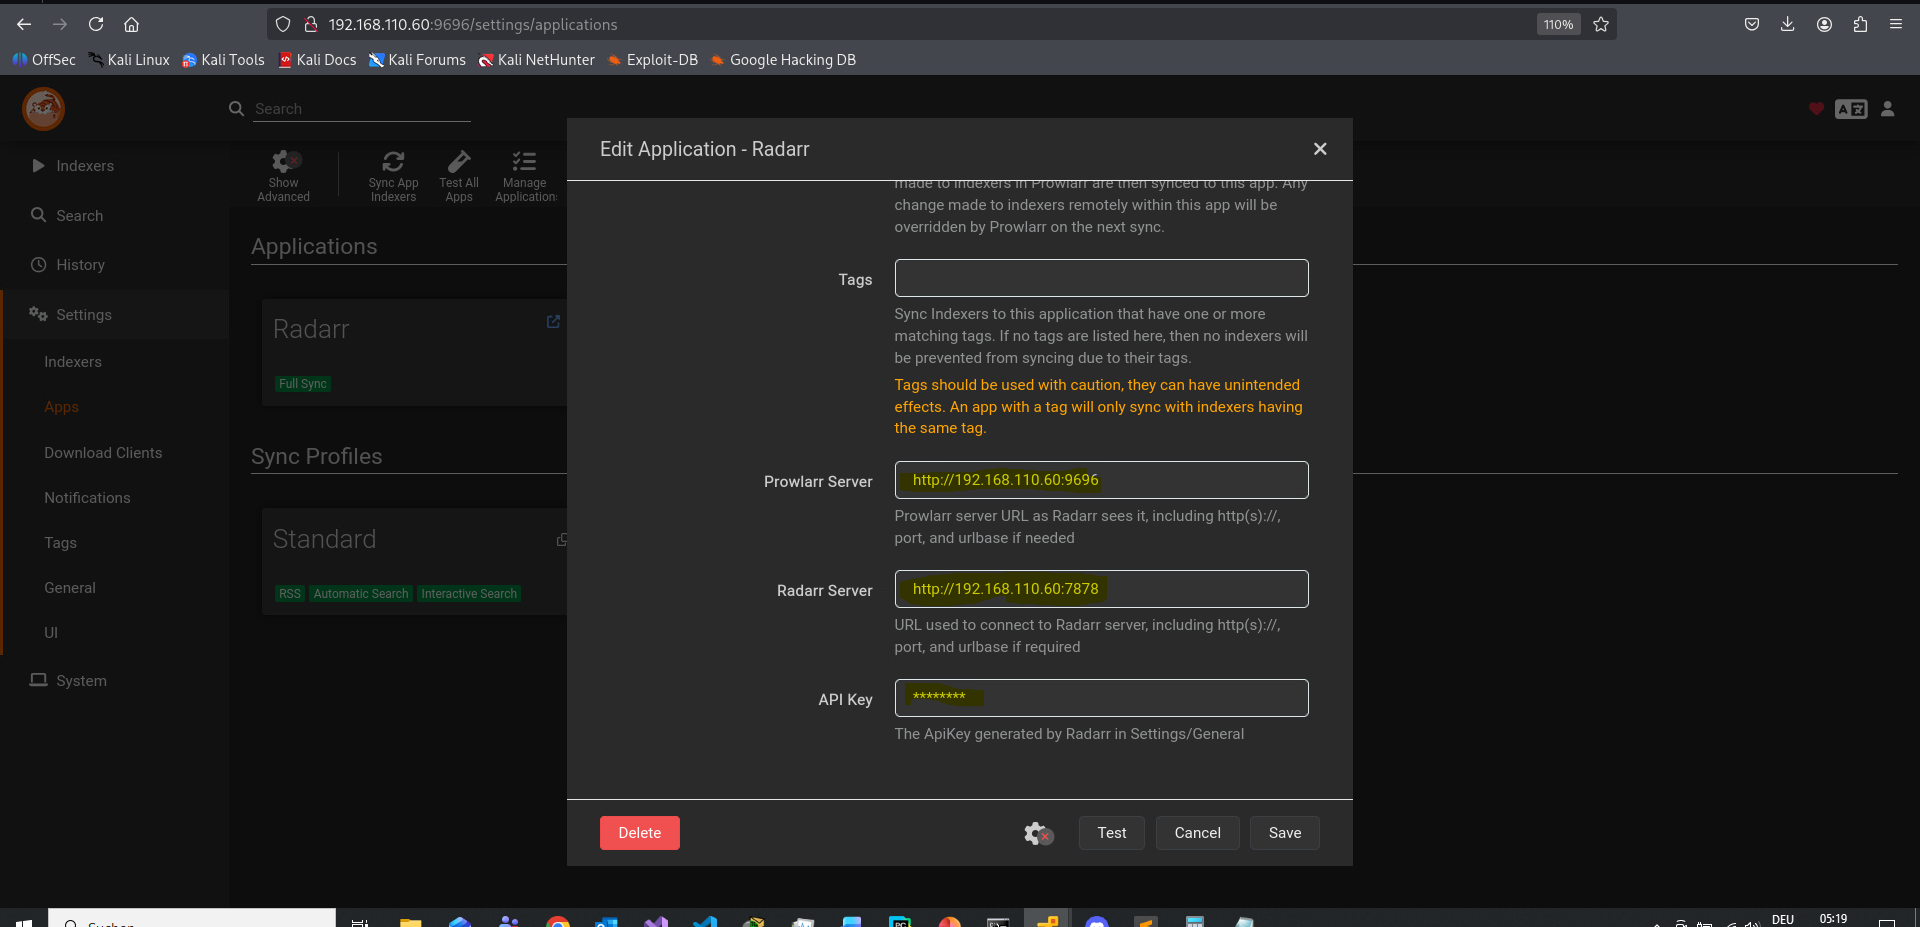Close the Edit Application dialog
The image size is (1920, 927).
coord(1319,149)
